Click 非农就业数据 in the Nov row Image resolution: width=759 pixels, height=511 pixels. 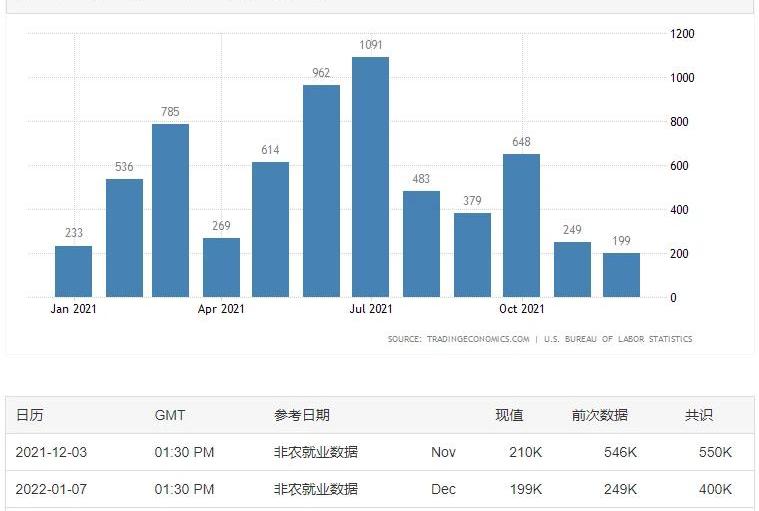pyautogui.click(x=315, y=452)
